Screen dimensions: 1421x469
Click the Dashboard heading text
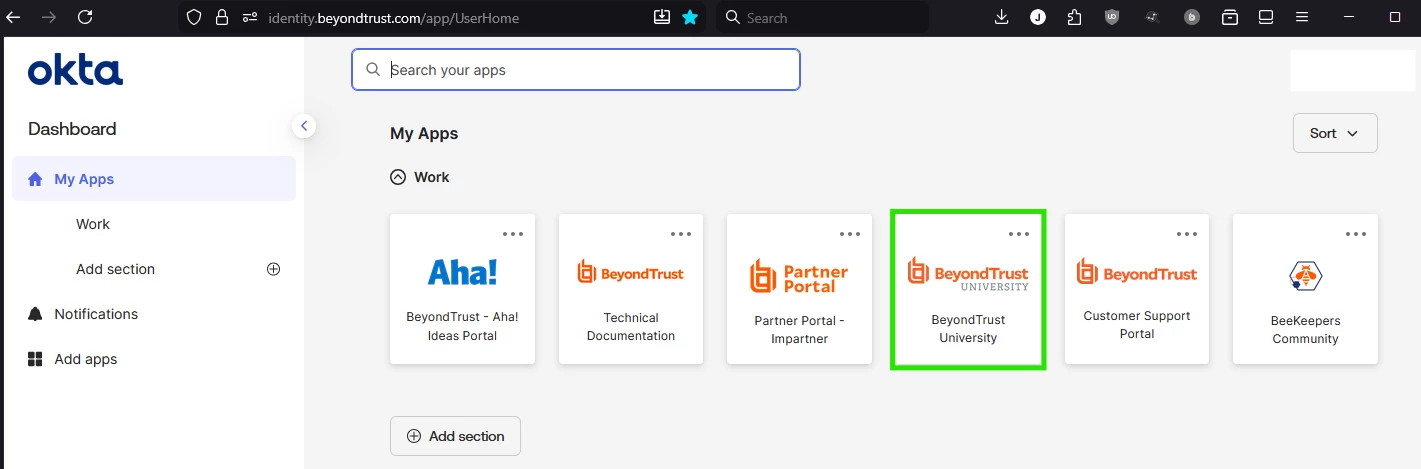click(72, 129)
